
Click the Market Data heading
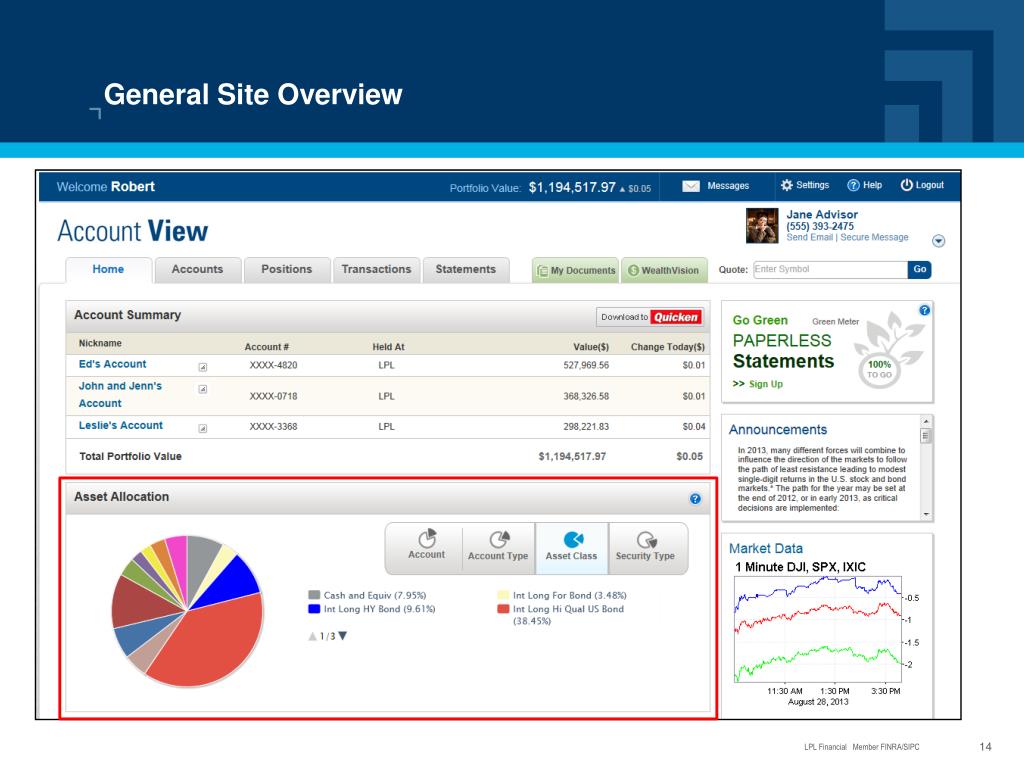click(x=766, y=549)
